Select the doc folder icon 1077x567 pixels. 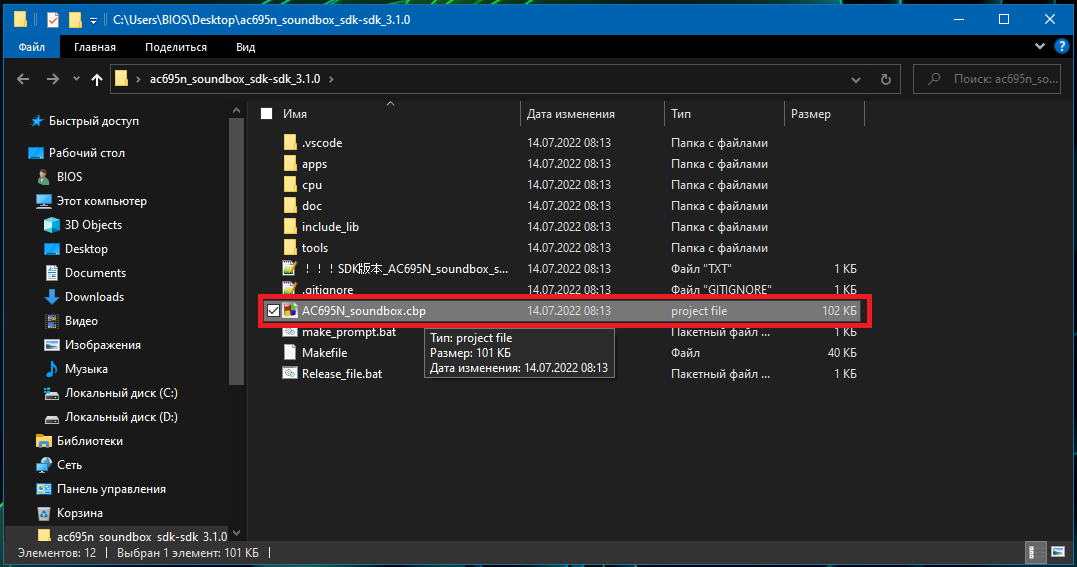290,205
